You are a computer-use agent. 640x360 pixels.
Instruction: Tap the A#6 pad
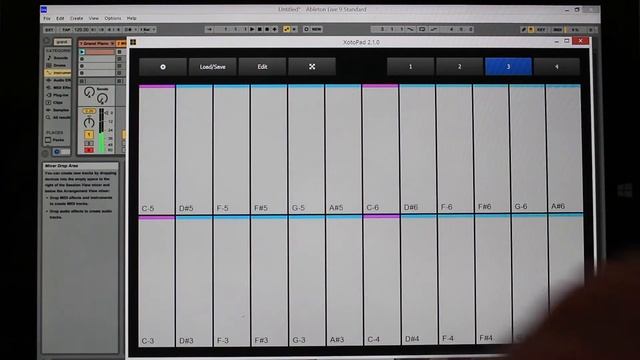click(x=563, y=148)
